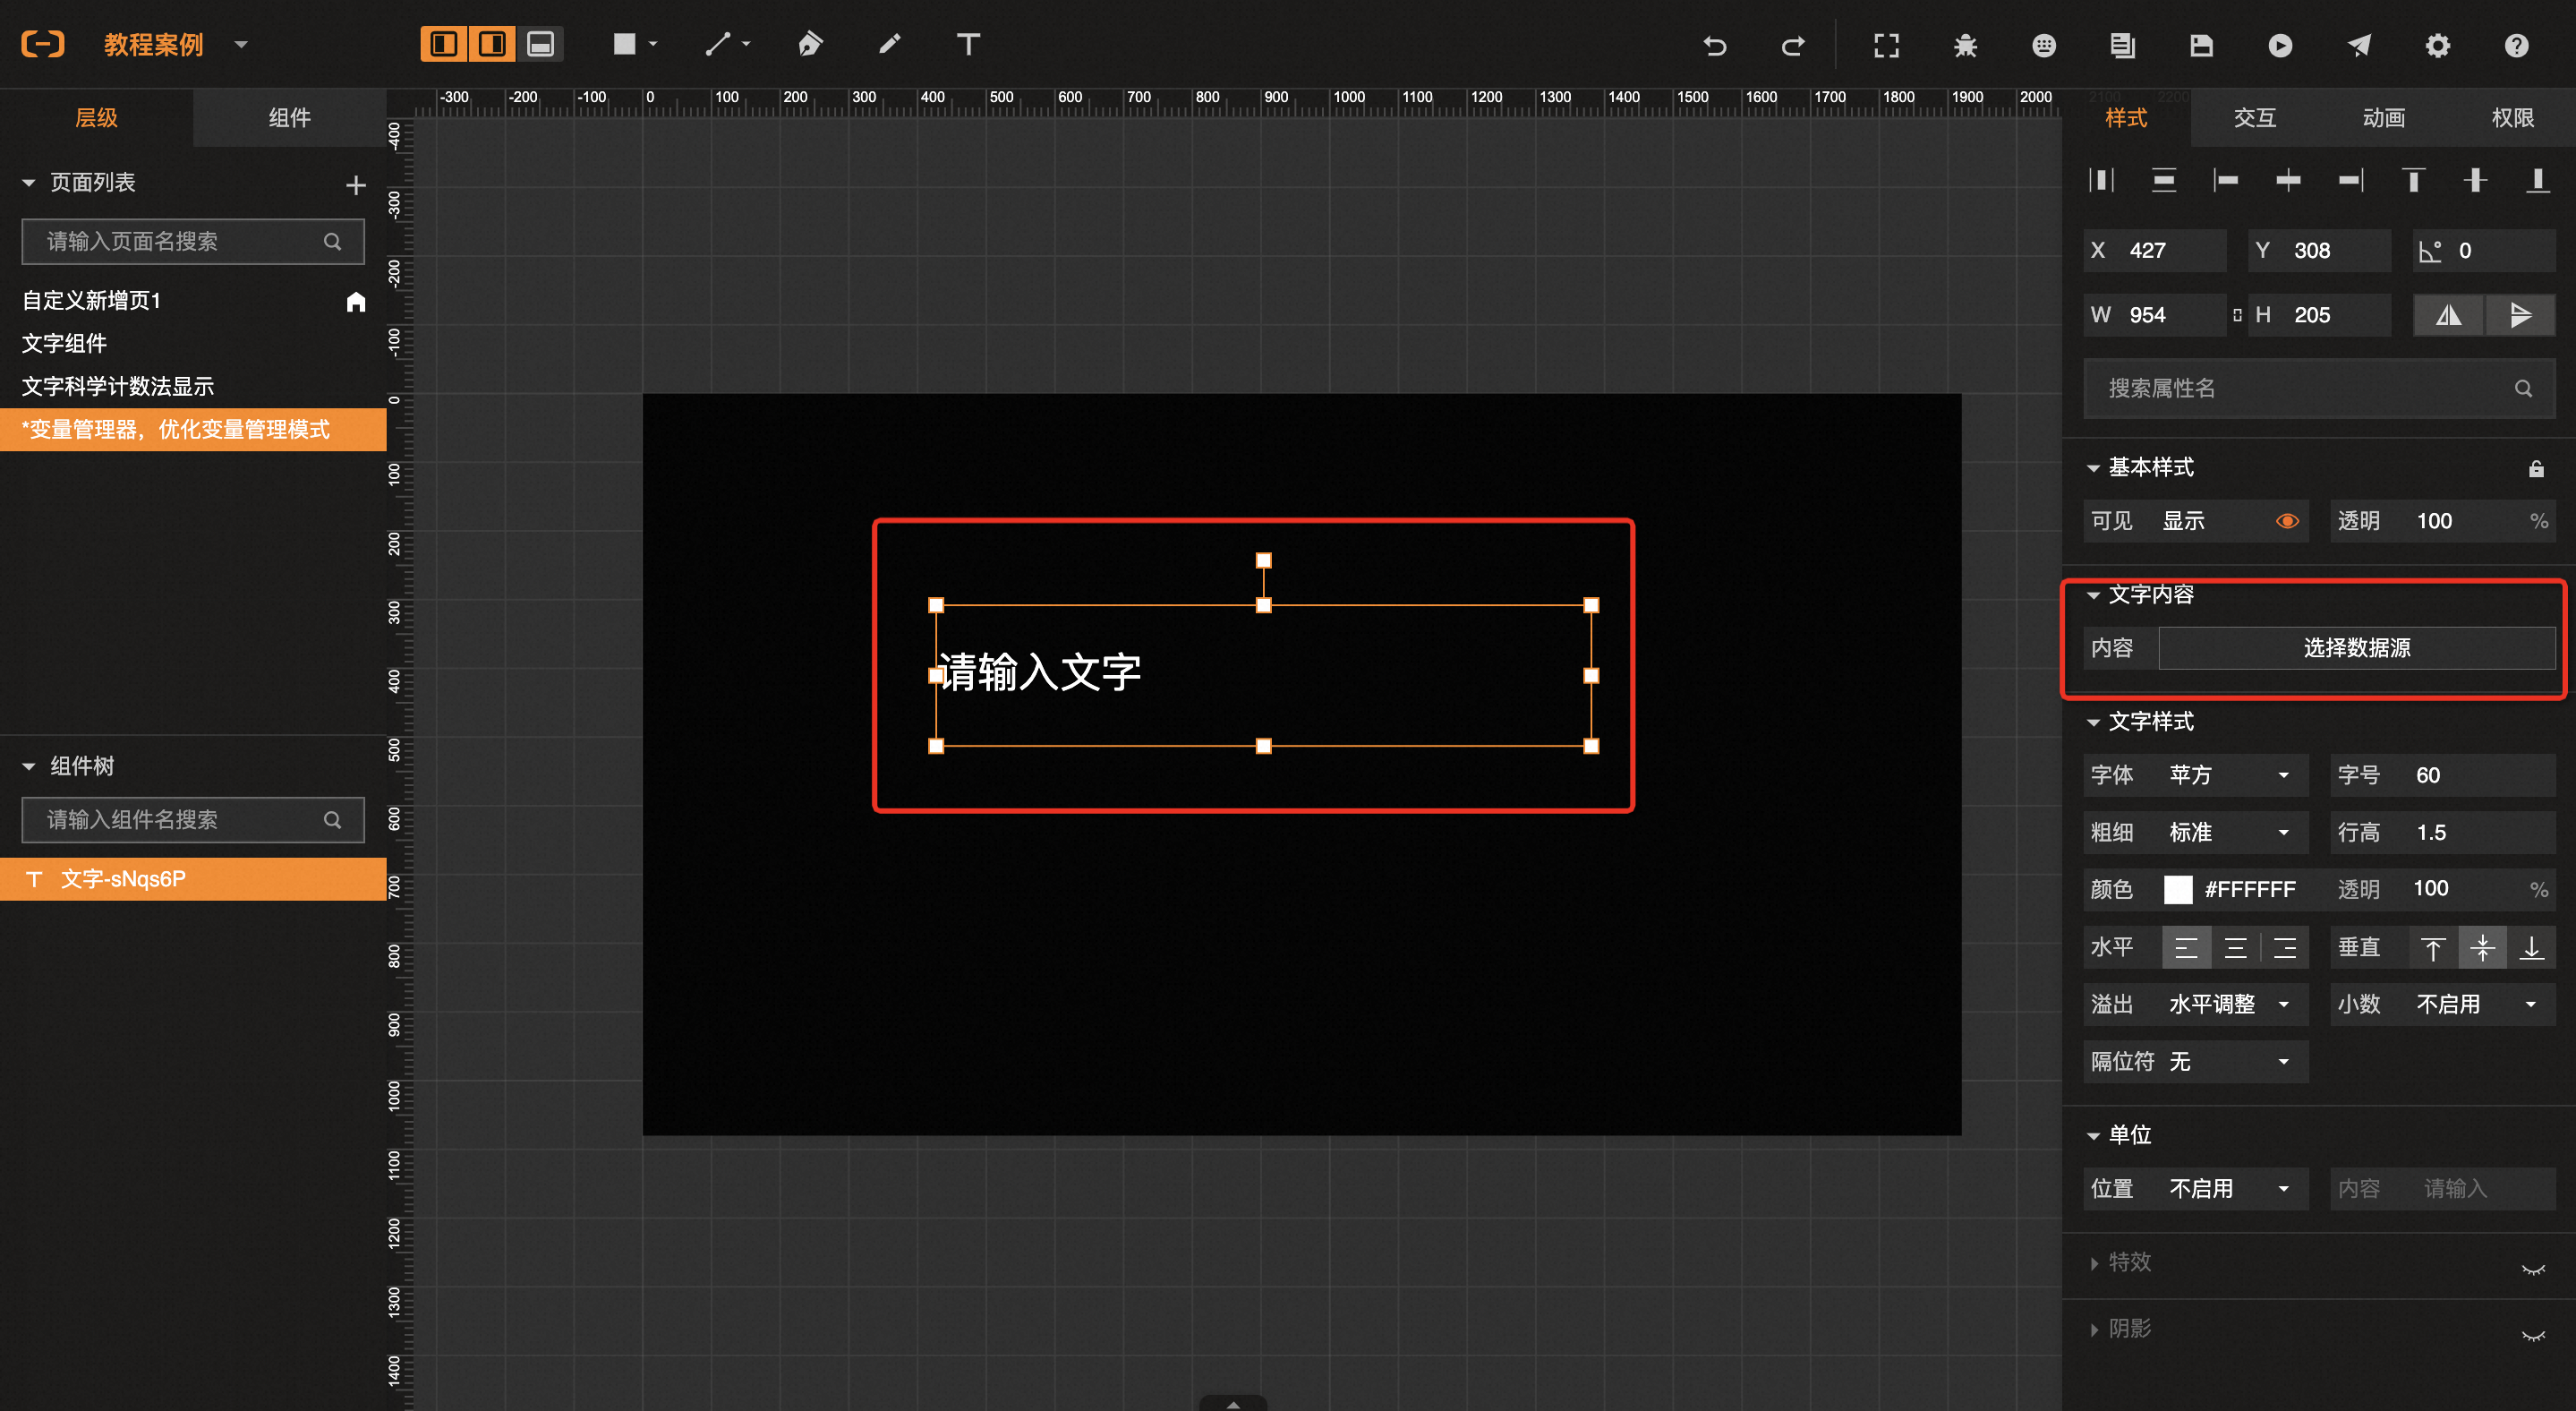Click the publish paper-plane icon
The image size is (2576, 1411).
2359,45
